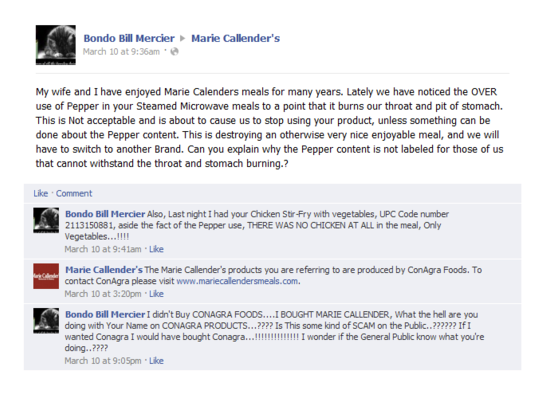
Task: Click the first comment's small avatar
Action: tap(46, 220)
